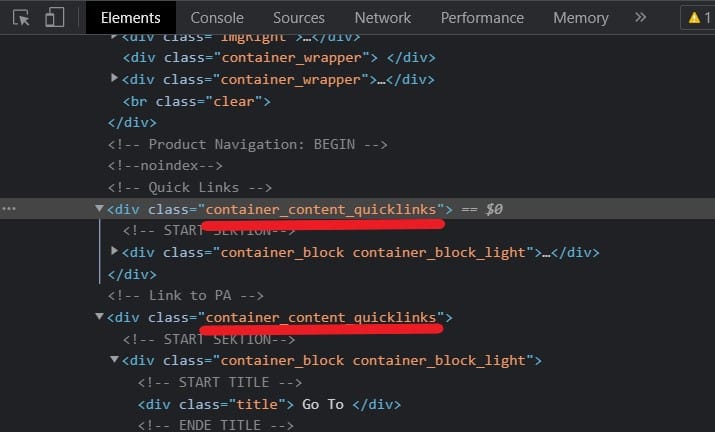Switch to the Console tab
715x432 pixels.
(217, 18)
